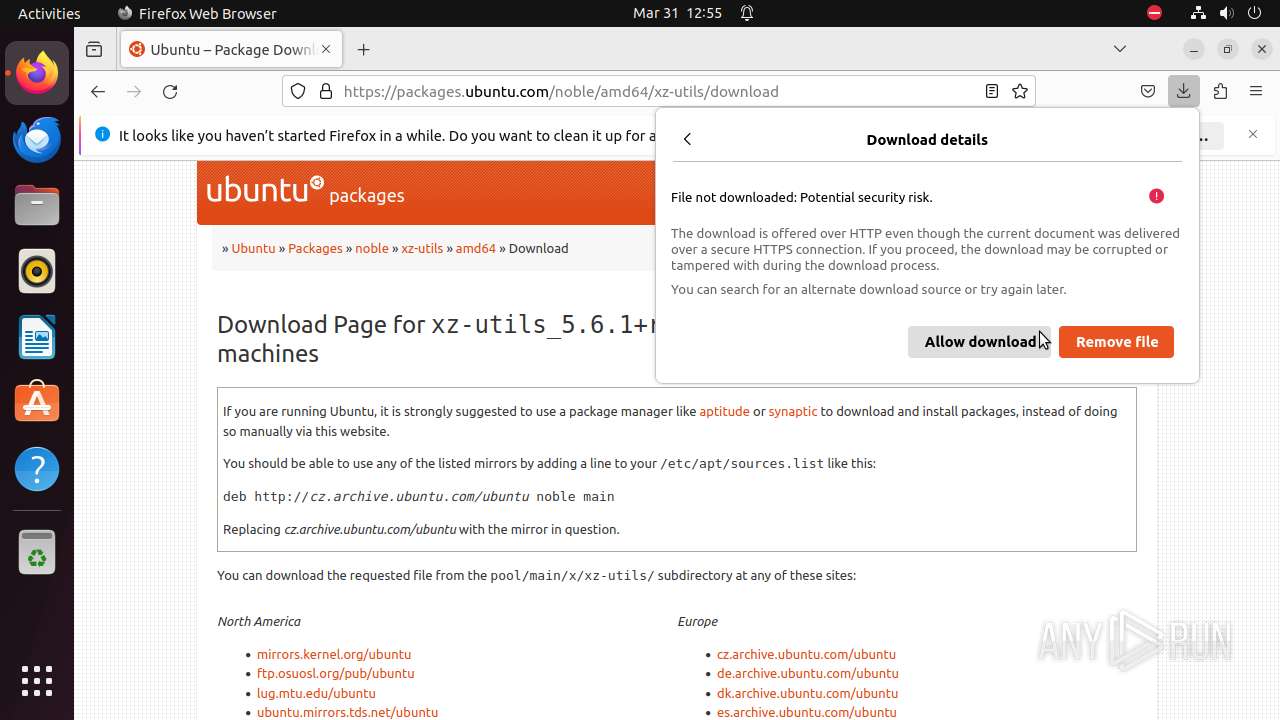Open cz.archive.ubuntu.com/ubuntu mirror link
Image resolution: width=1280 pixels, height=720 pixels.
point(806,654)
